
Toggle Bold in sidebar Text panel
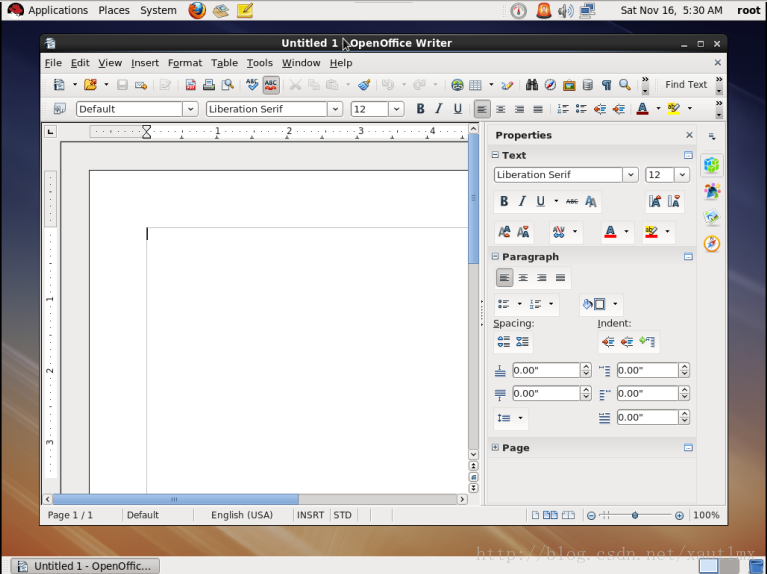(x=504, y=201)
